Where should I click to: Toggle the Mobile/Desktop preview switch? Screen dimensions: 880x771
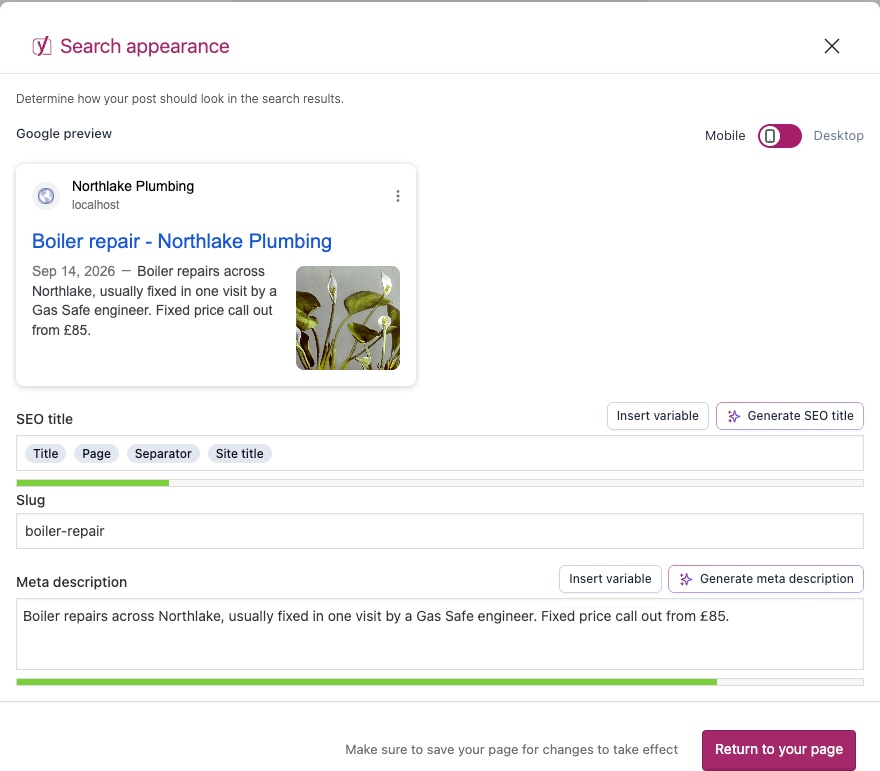(780, 136)
